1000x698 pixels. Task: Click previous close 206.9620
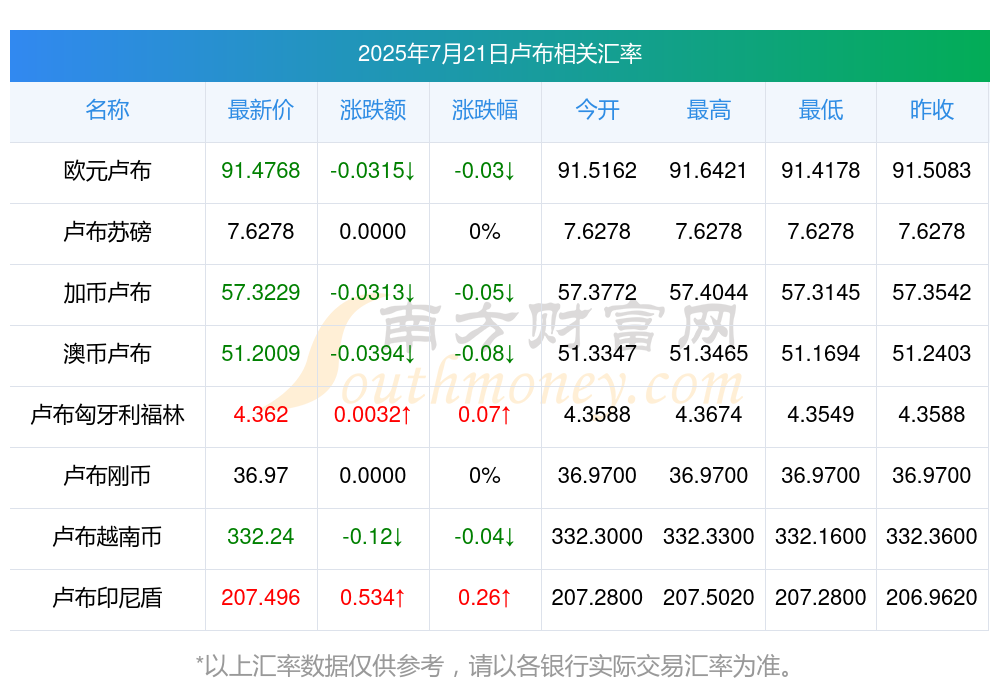coord(932,597)
